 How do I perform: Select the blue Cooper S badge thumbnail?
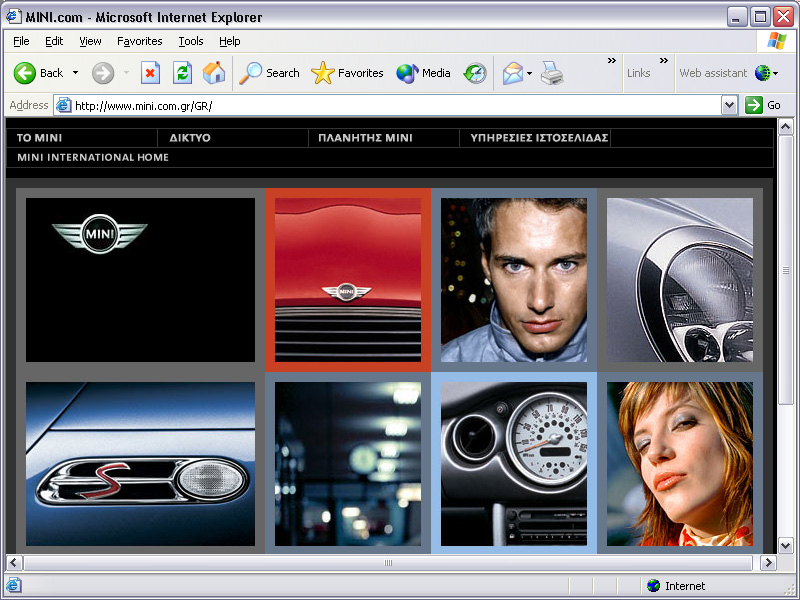pos(140,464)
